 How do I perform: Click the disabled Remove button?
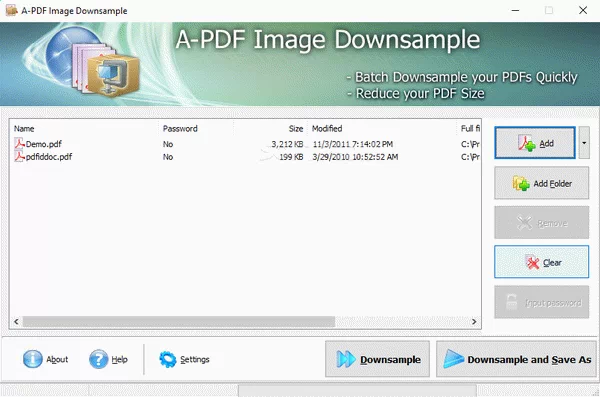[541, 222]
